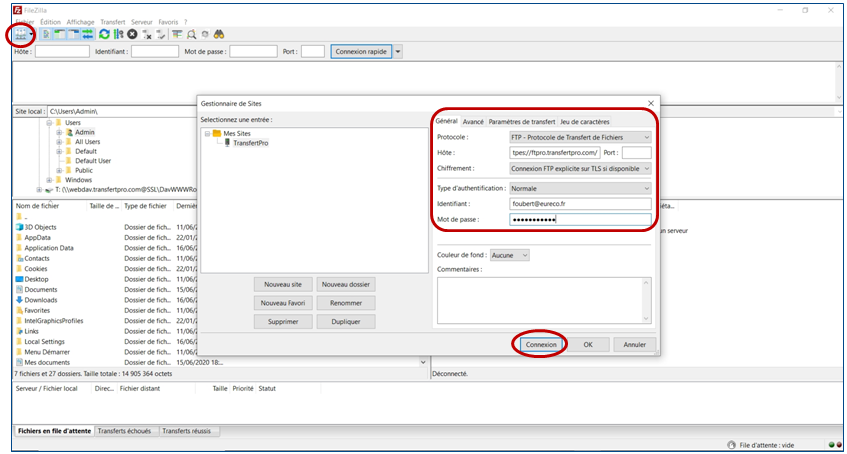This screenshot has height=454, width=847.
Task: Switch to Jeu de caractères tab
Action: 585,122
